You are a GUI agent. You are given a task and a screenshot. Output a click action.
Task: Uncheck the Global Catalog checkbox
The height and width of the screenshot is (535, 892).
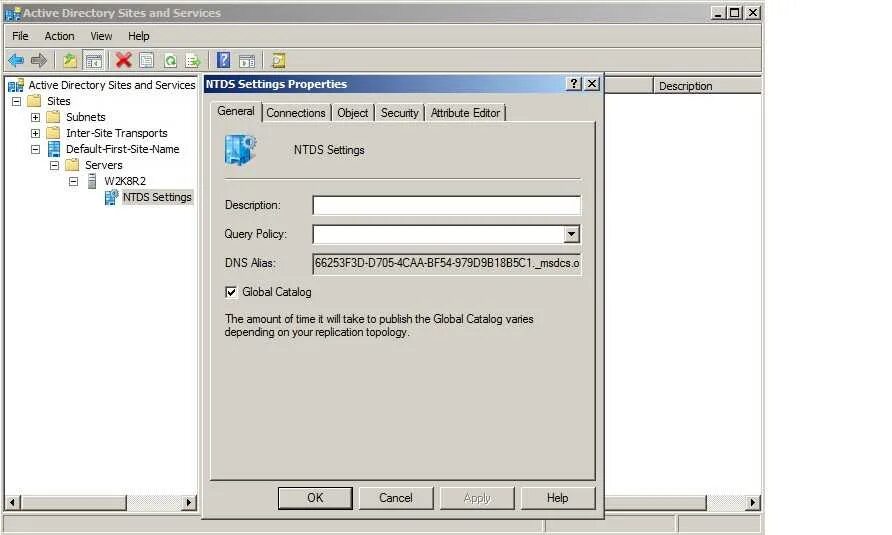(231, 292)
